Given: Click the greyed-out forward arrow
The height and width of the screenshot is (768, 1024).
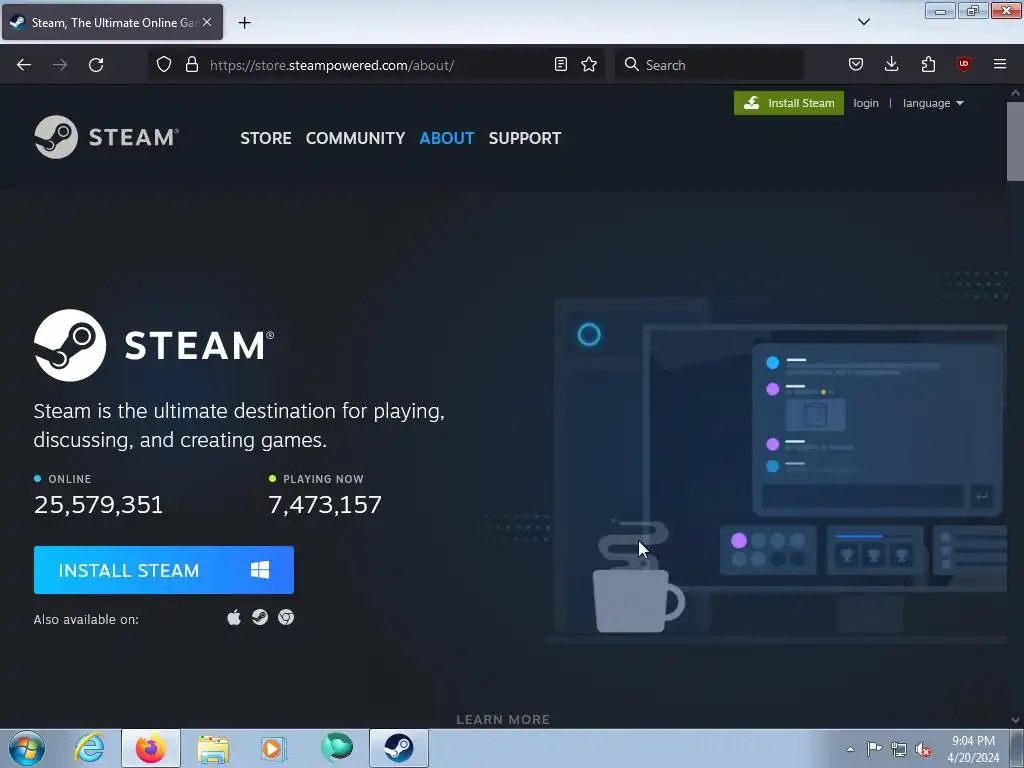Looking at the screenshot, I should click(x=60, y=65).
